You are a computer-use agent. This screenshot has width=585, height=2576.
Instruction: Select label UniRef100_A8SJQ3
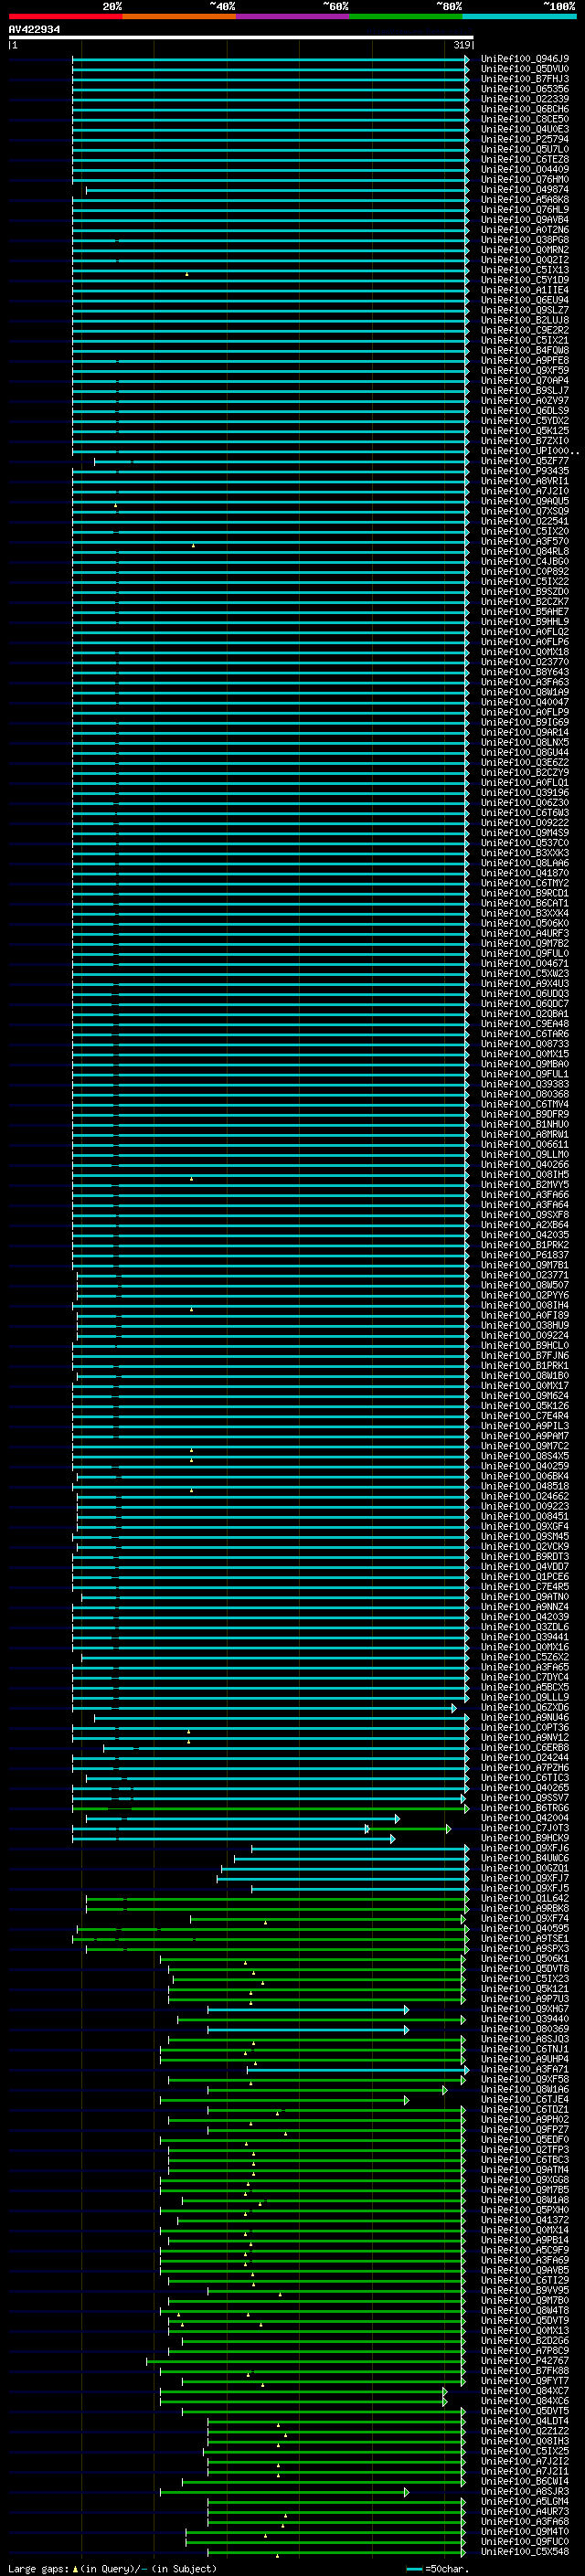click(525, 2039)
